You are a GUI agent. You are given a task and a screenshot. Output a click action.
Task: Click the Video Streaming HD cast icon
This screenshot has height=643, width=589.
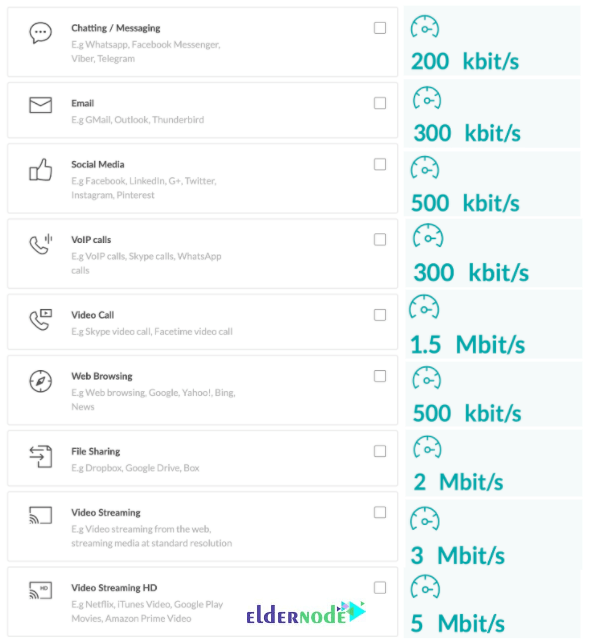40,590
